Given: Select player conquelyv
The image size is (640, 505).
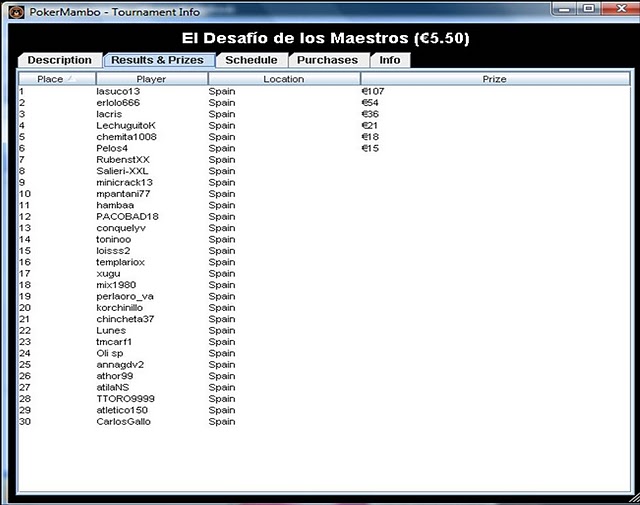Looking at the screenshot, I should pyautogui.click(x=121, y=228).
